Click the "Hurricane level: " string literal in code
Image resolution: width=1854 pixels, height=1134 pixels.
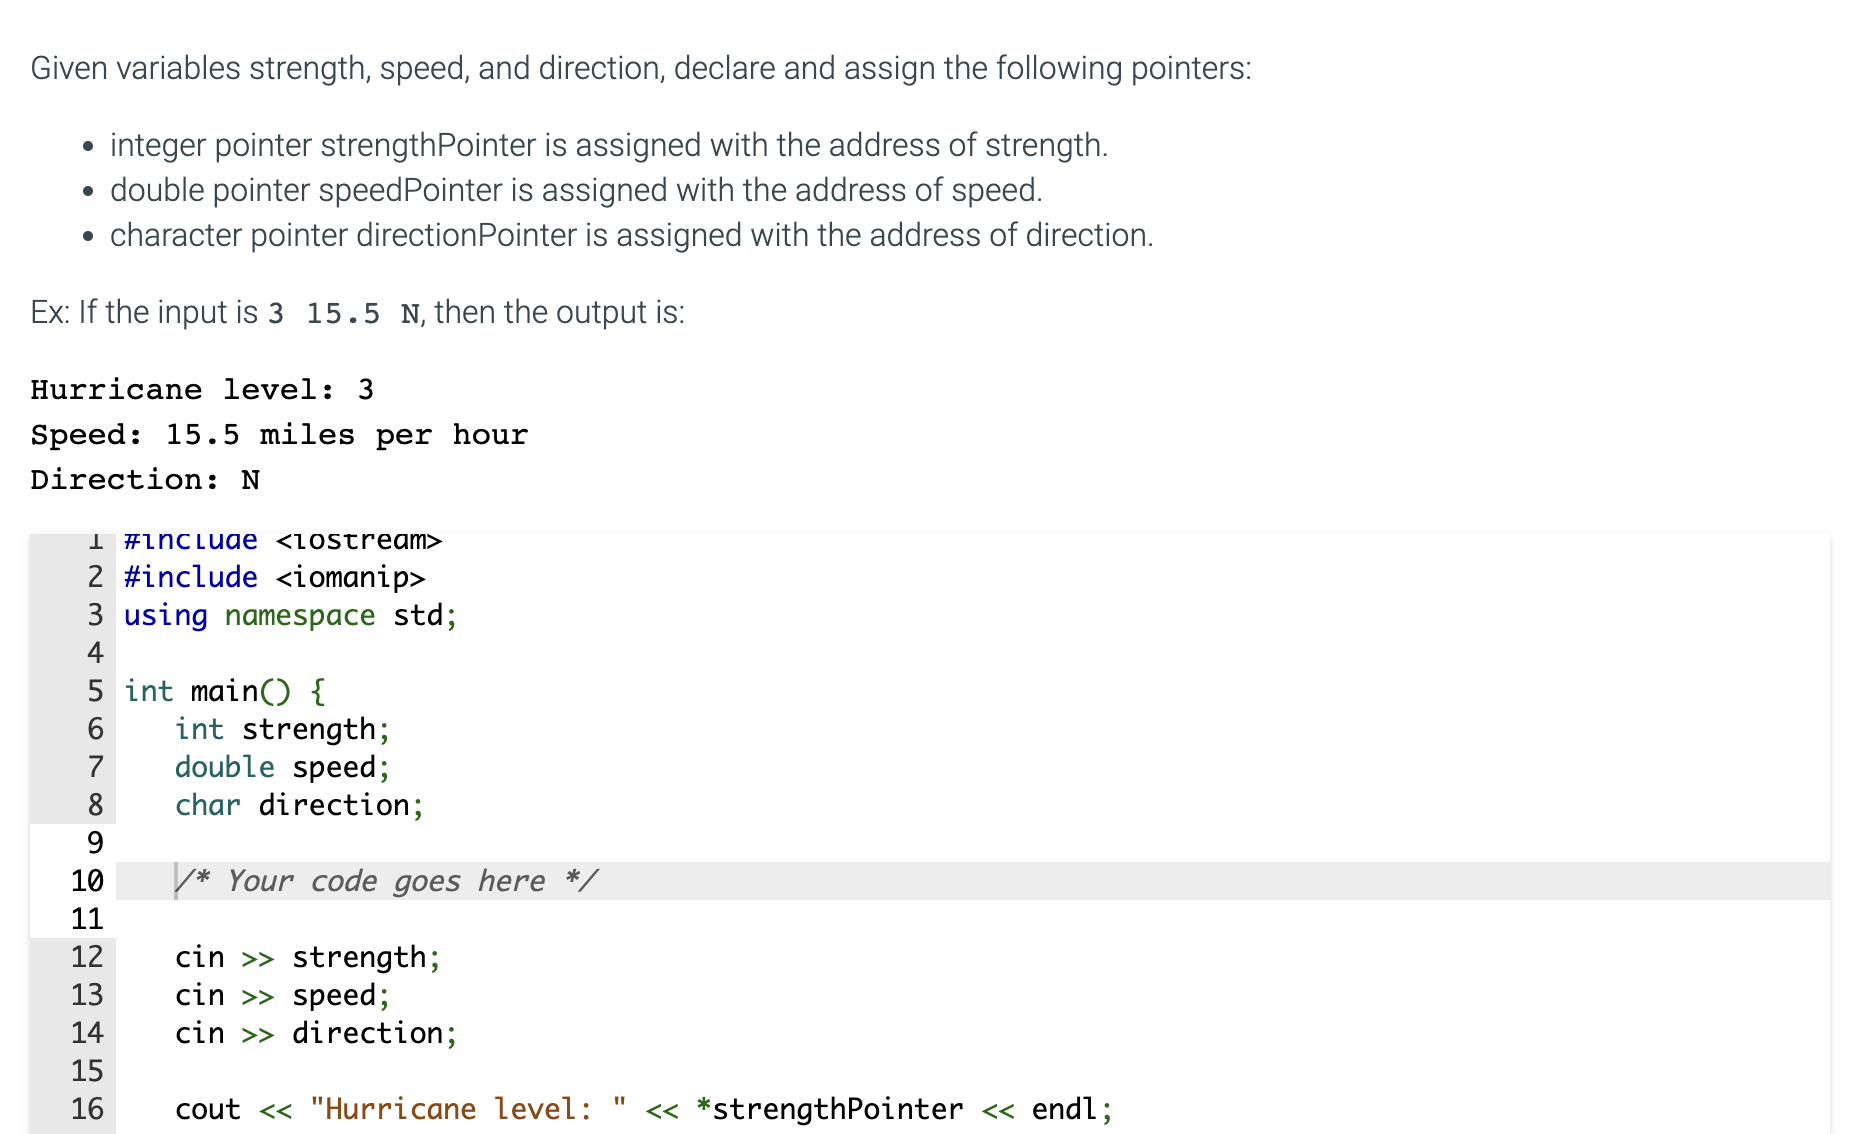(468, 1109)
